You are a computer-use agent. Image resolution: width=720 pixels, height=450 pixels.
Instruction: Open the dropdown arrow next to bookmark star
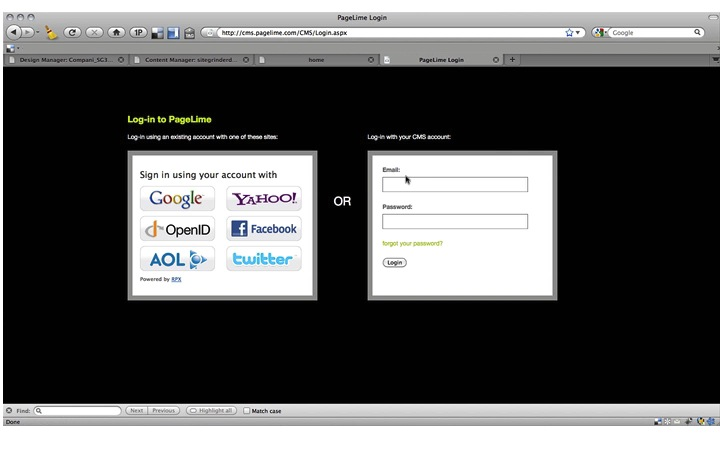pyautogui.click(x=578, y=33)
